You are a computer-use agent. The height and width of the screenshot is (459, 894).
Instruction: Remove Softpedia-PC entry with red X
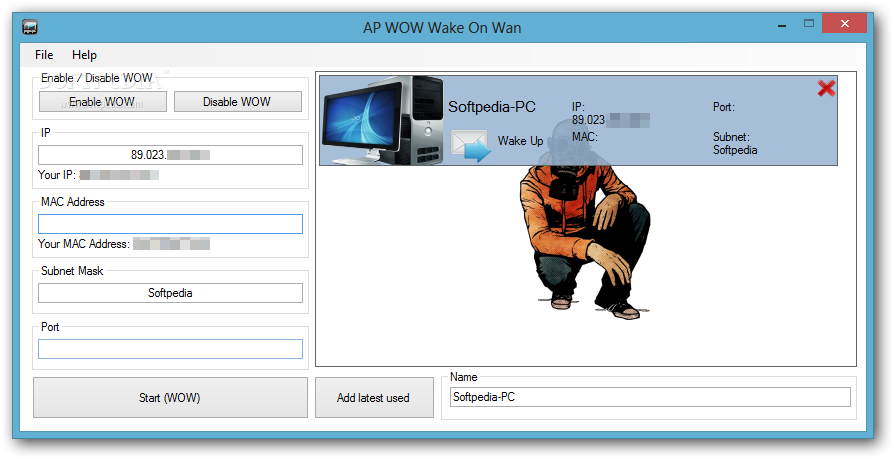826,88
